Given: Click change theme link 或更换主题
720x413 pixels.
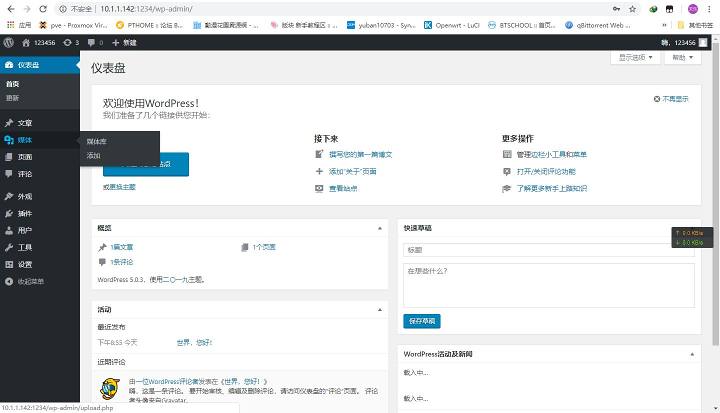Looking at the screenshot, I should point(119,187).
